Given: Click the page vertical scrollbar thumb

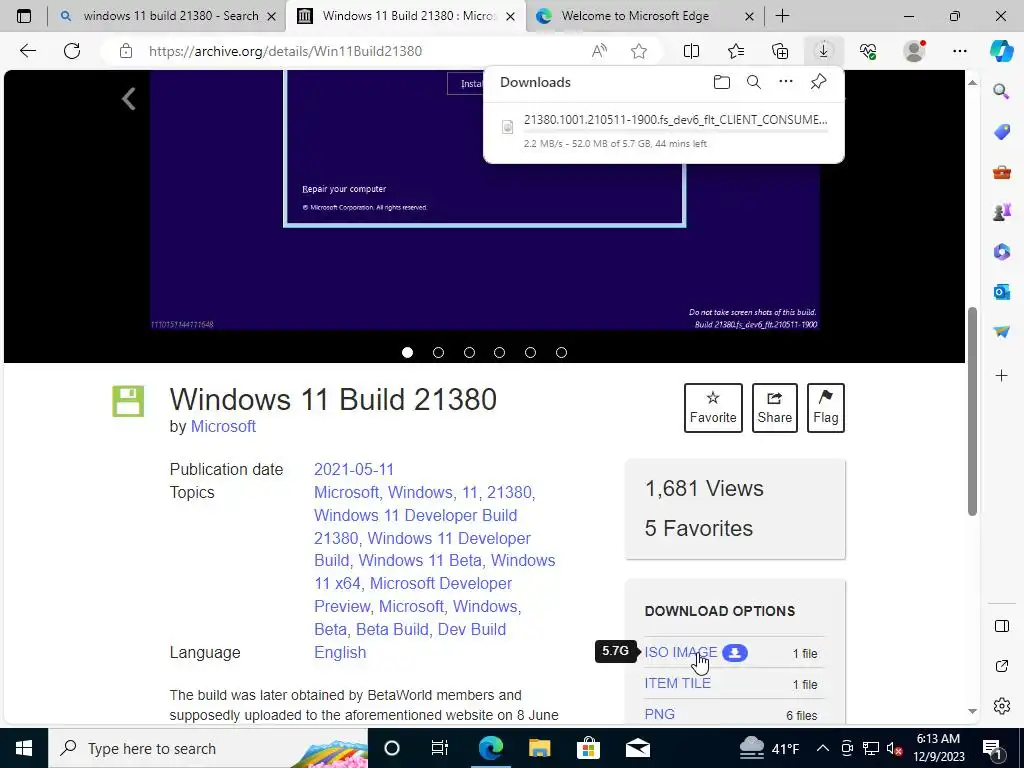Looking at the screenshot, I should pyautogui.click(x=972, y=411).
